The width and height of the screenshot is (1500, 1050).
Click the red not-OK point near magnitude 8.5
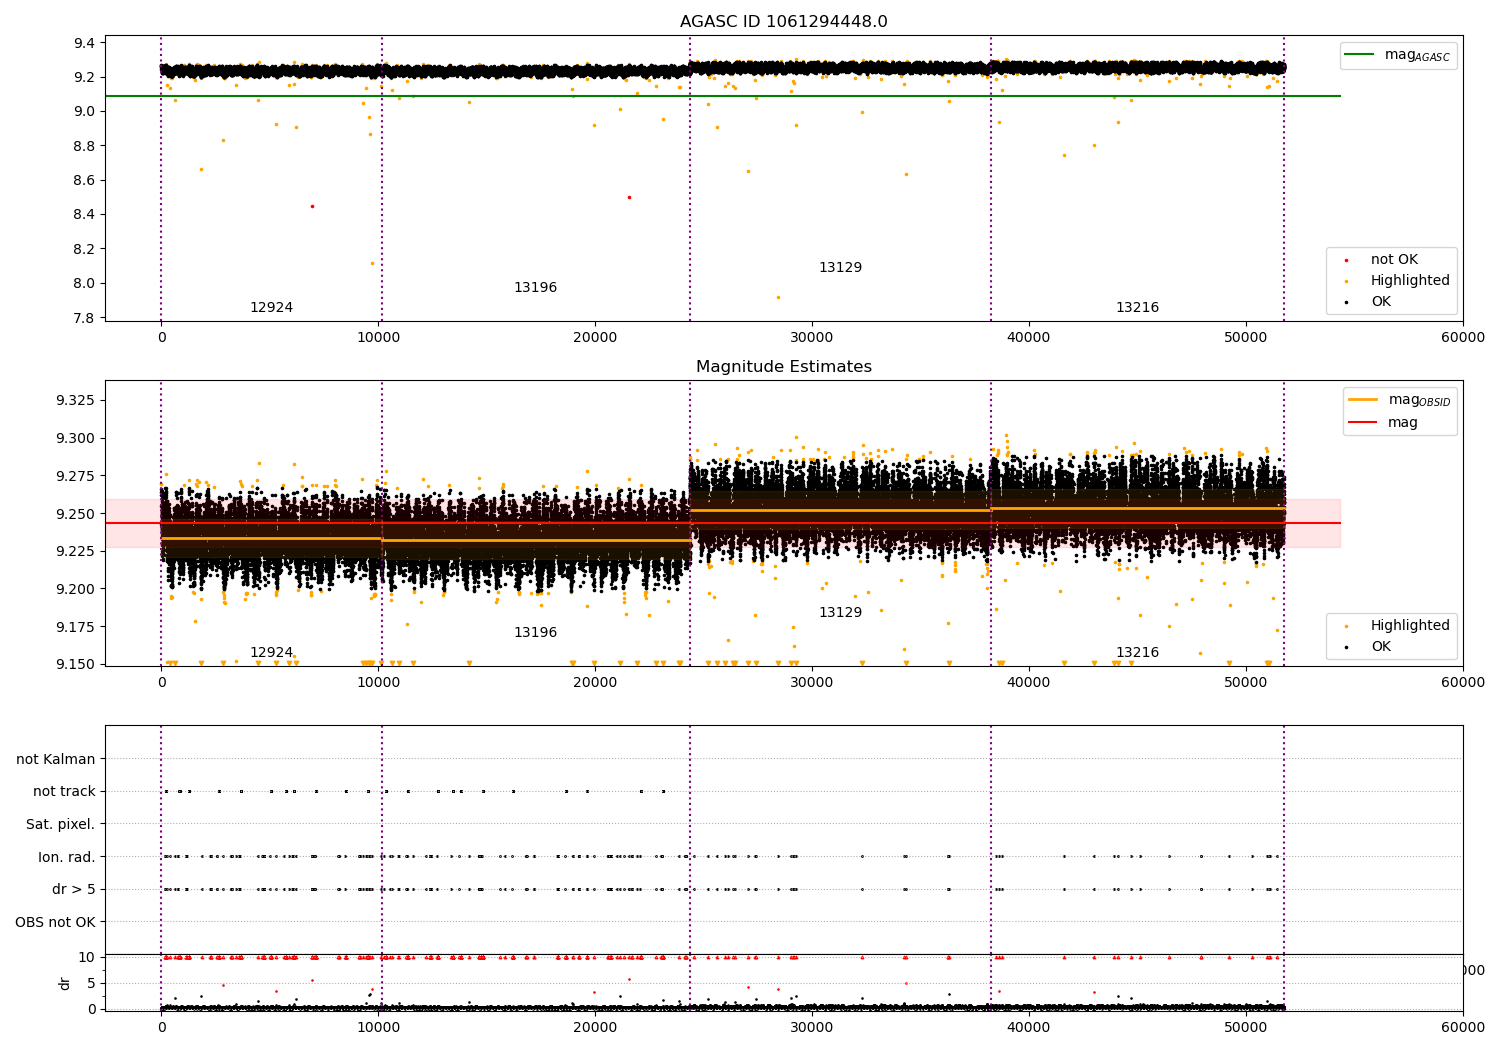tap(629, 197)
